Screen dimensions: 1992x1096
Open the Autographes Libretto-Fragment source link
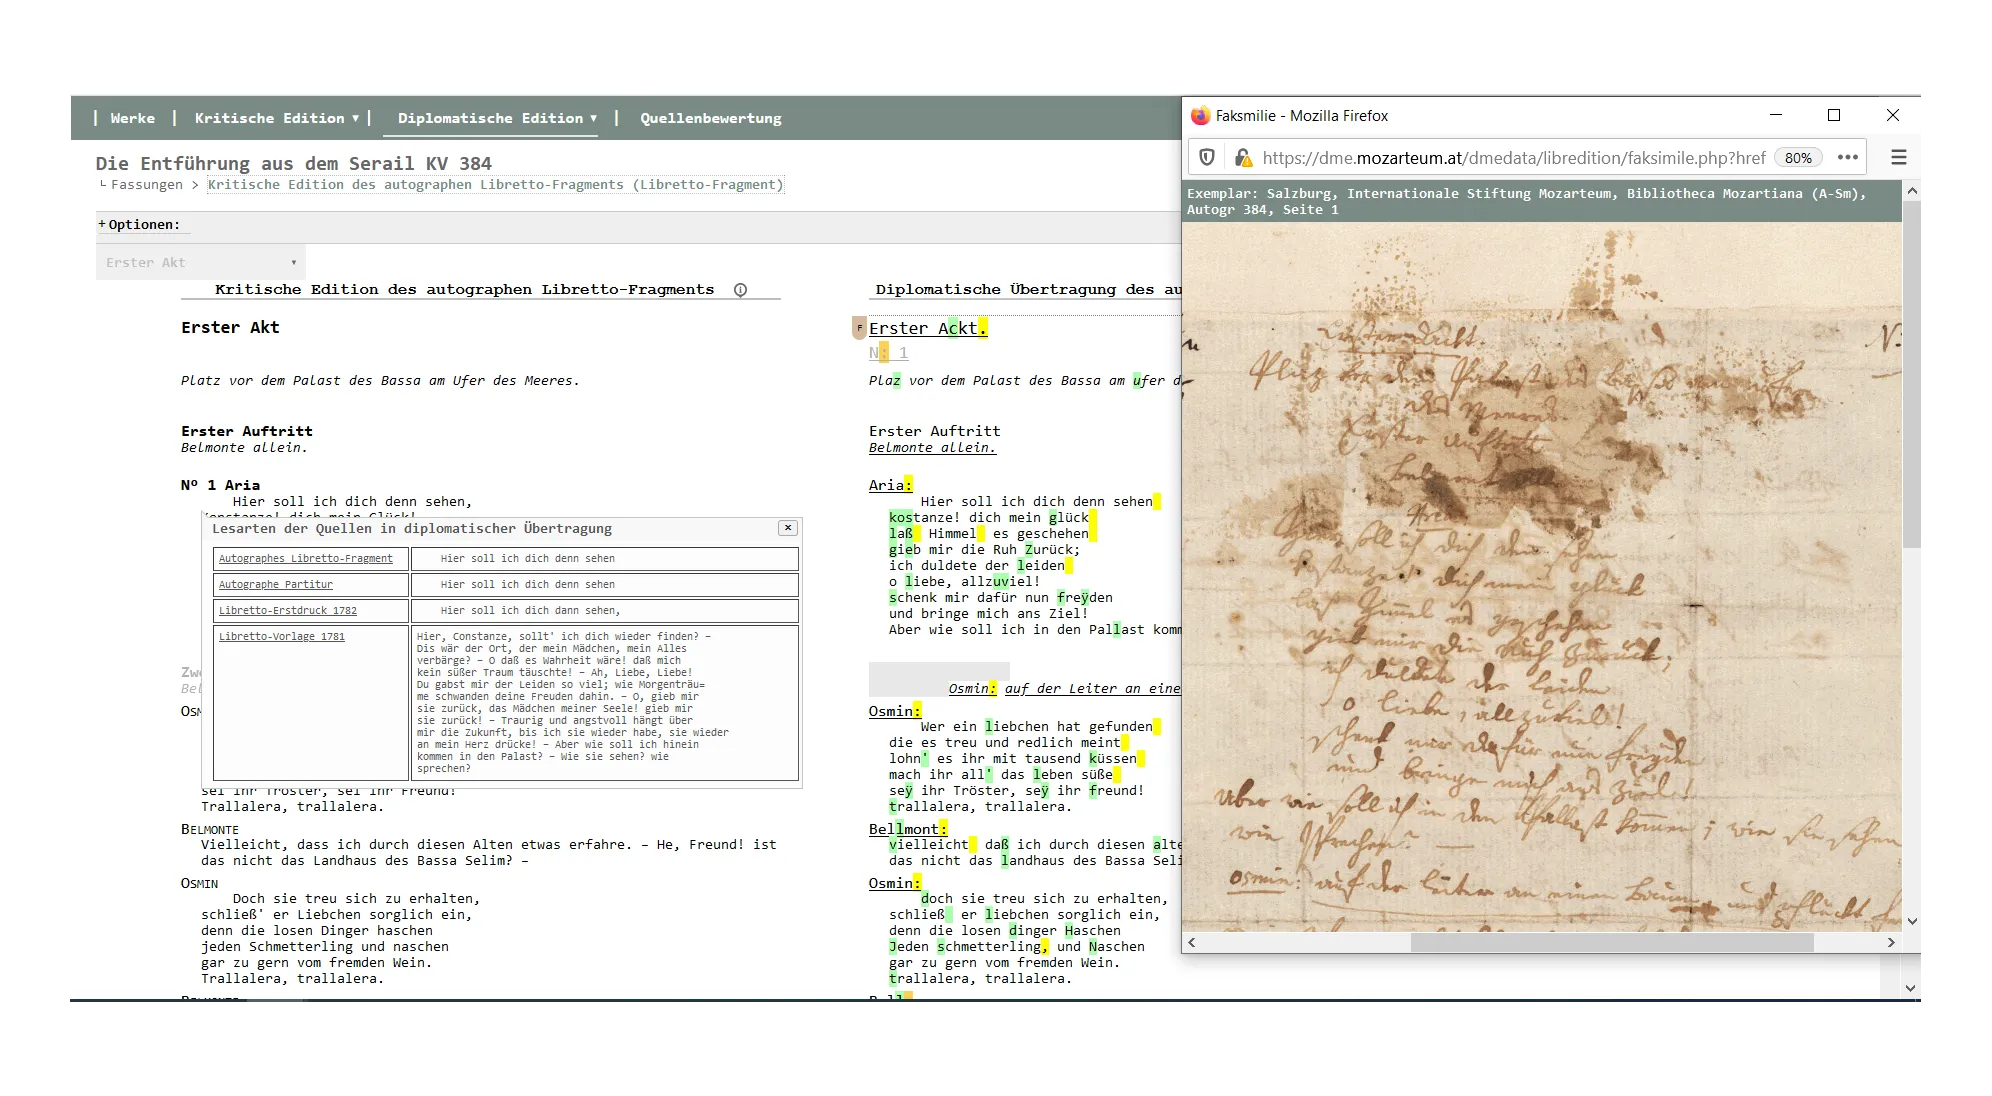coord(305,559)
